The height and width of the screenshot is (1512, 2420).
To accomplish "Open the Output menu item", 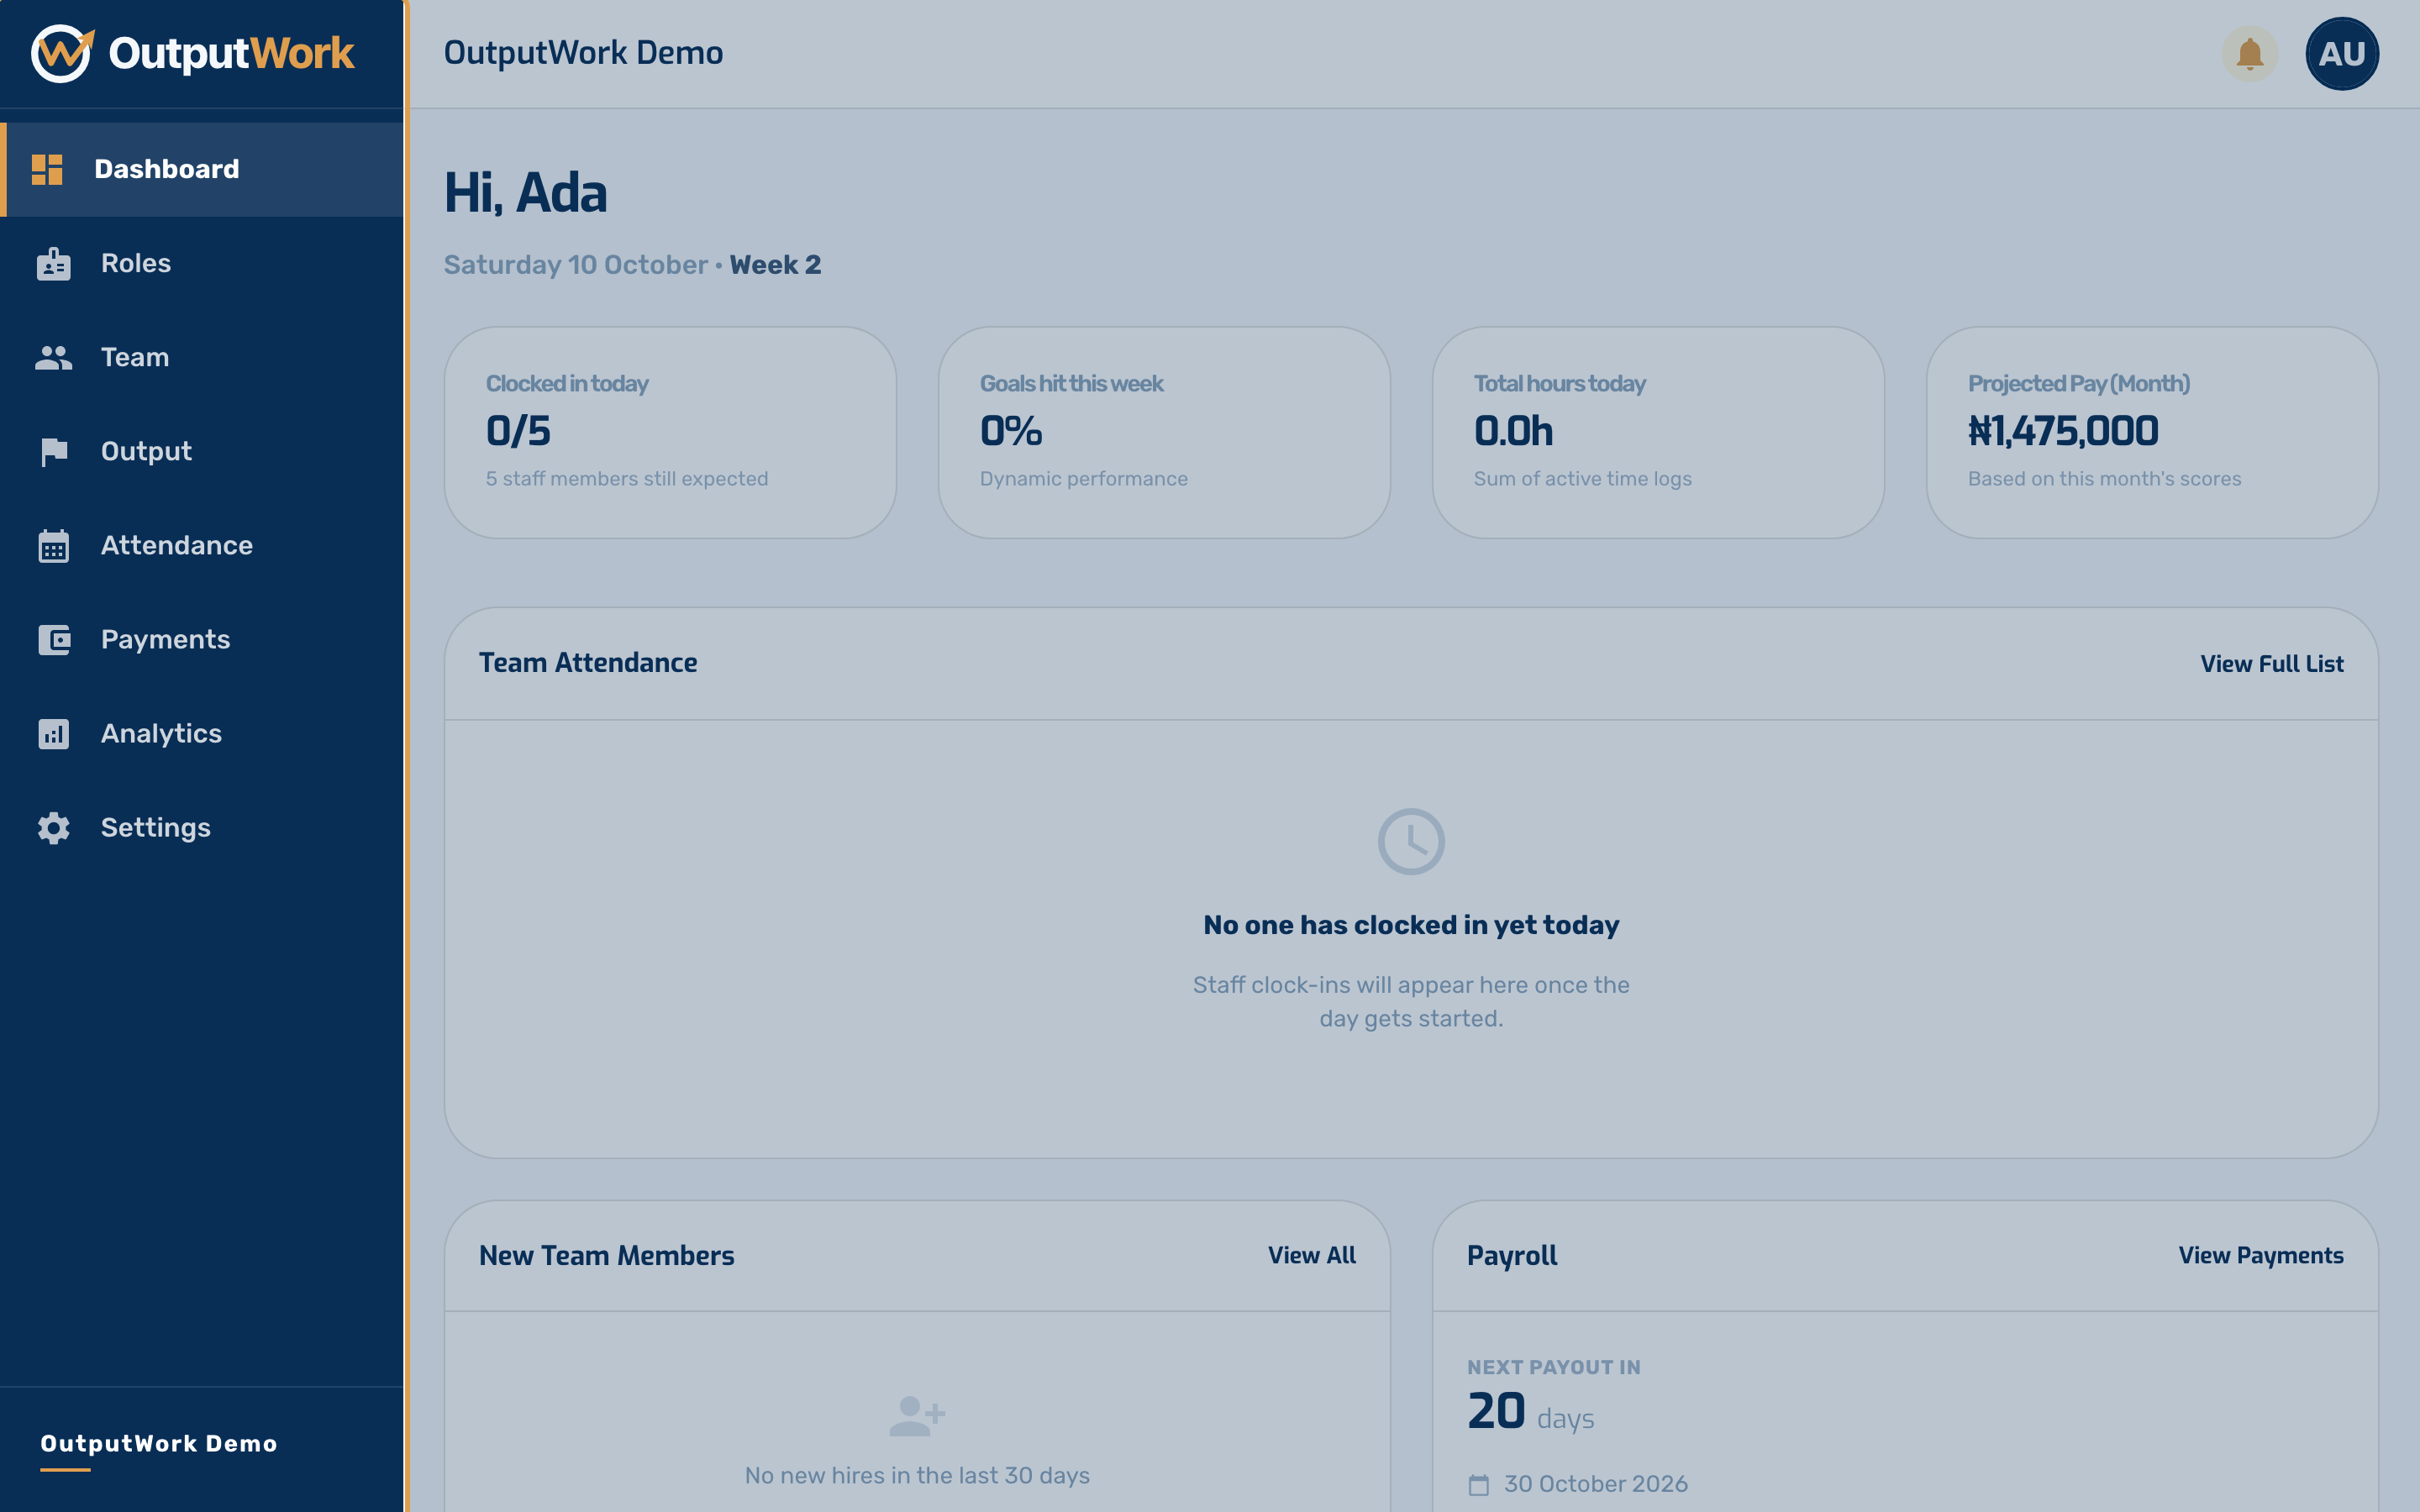I will (202, 452).
